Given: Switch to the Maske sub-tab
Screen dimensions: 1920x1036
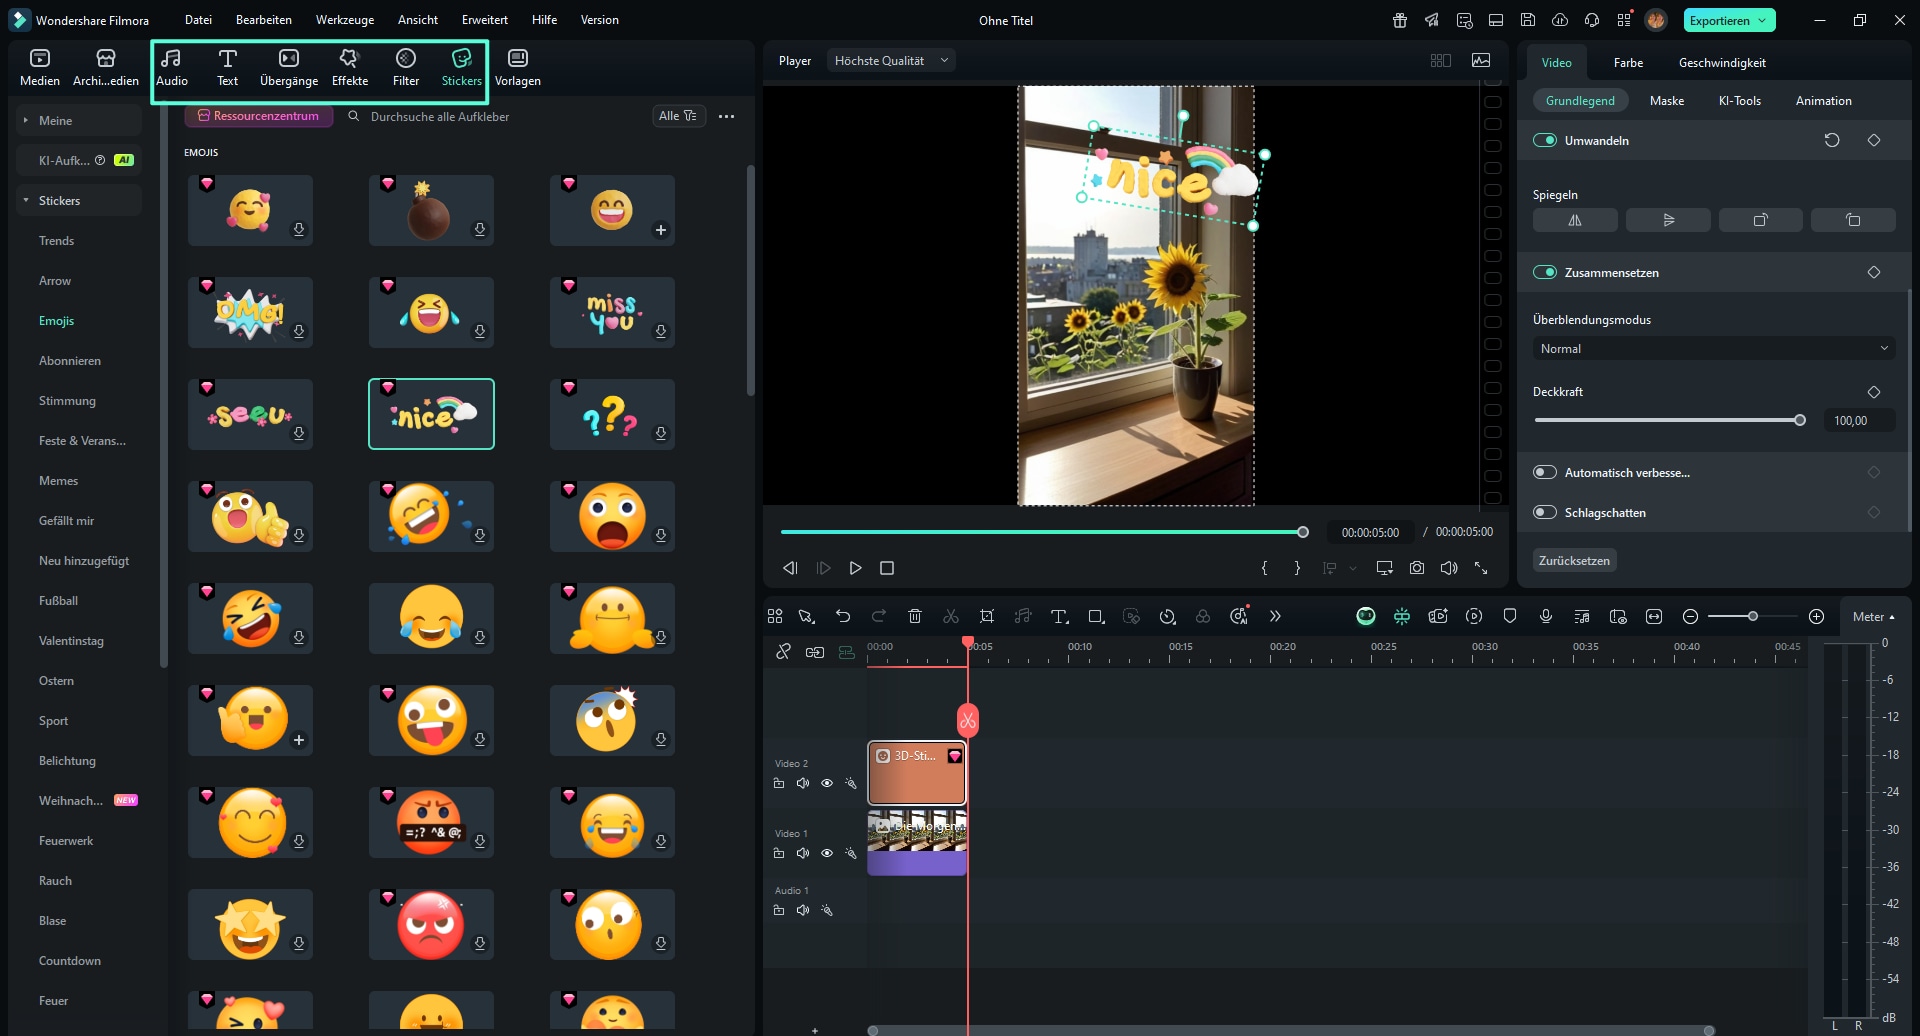Looking at the screenshot, I should 1667,100.
